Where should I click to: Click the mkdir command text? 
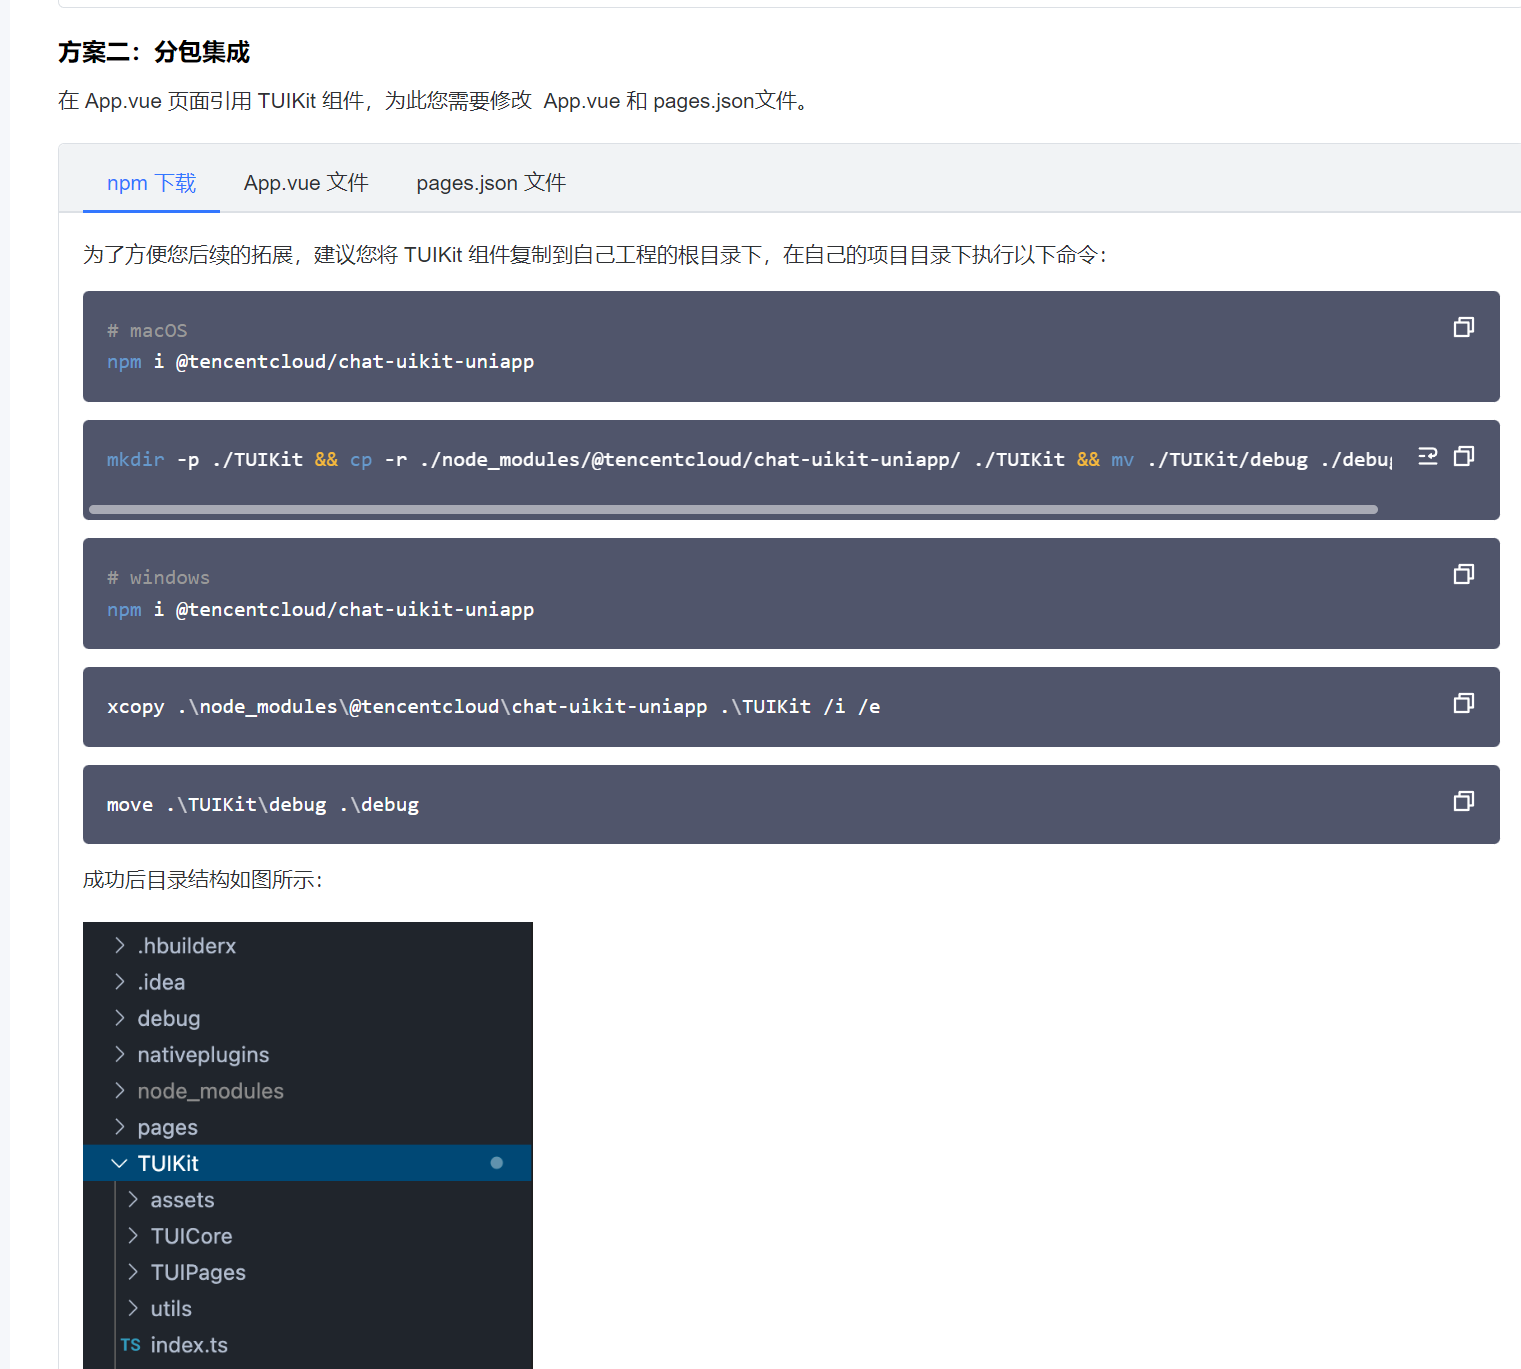749,459
